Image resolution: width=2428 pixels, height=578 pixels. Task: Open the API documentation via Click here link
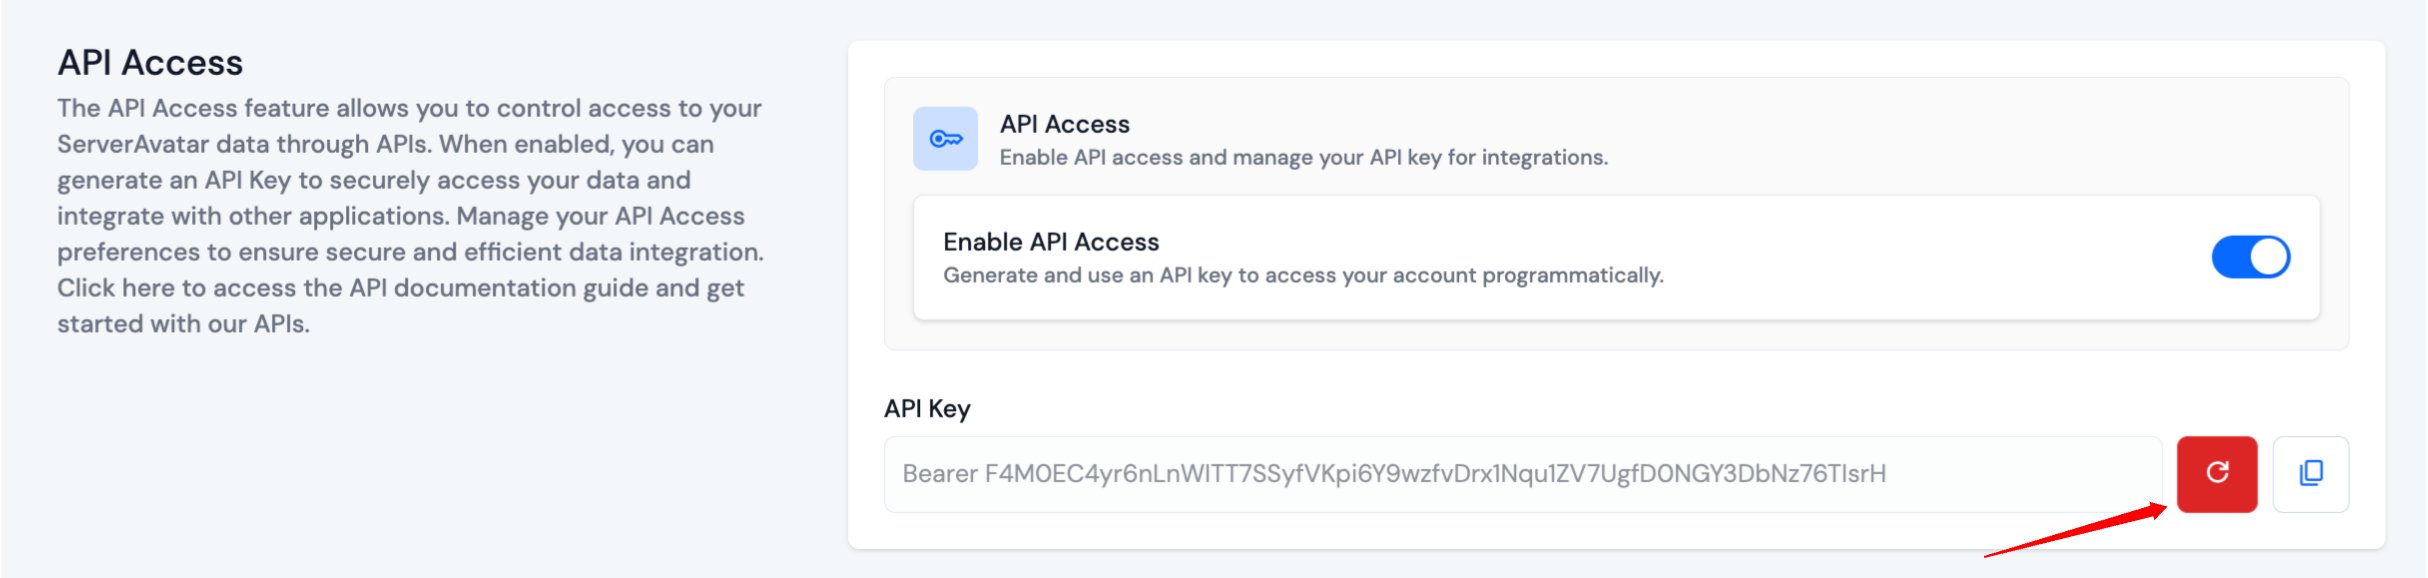[x=110, y=288]
